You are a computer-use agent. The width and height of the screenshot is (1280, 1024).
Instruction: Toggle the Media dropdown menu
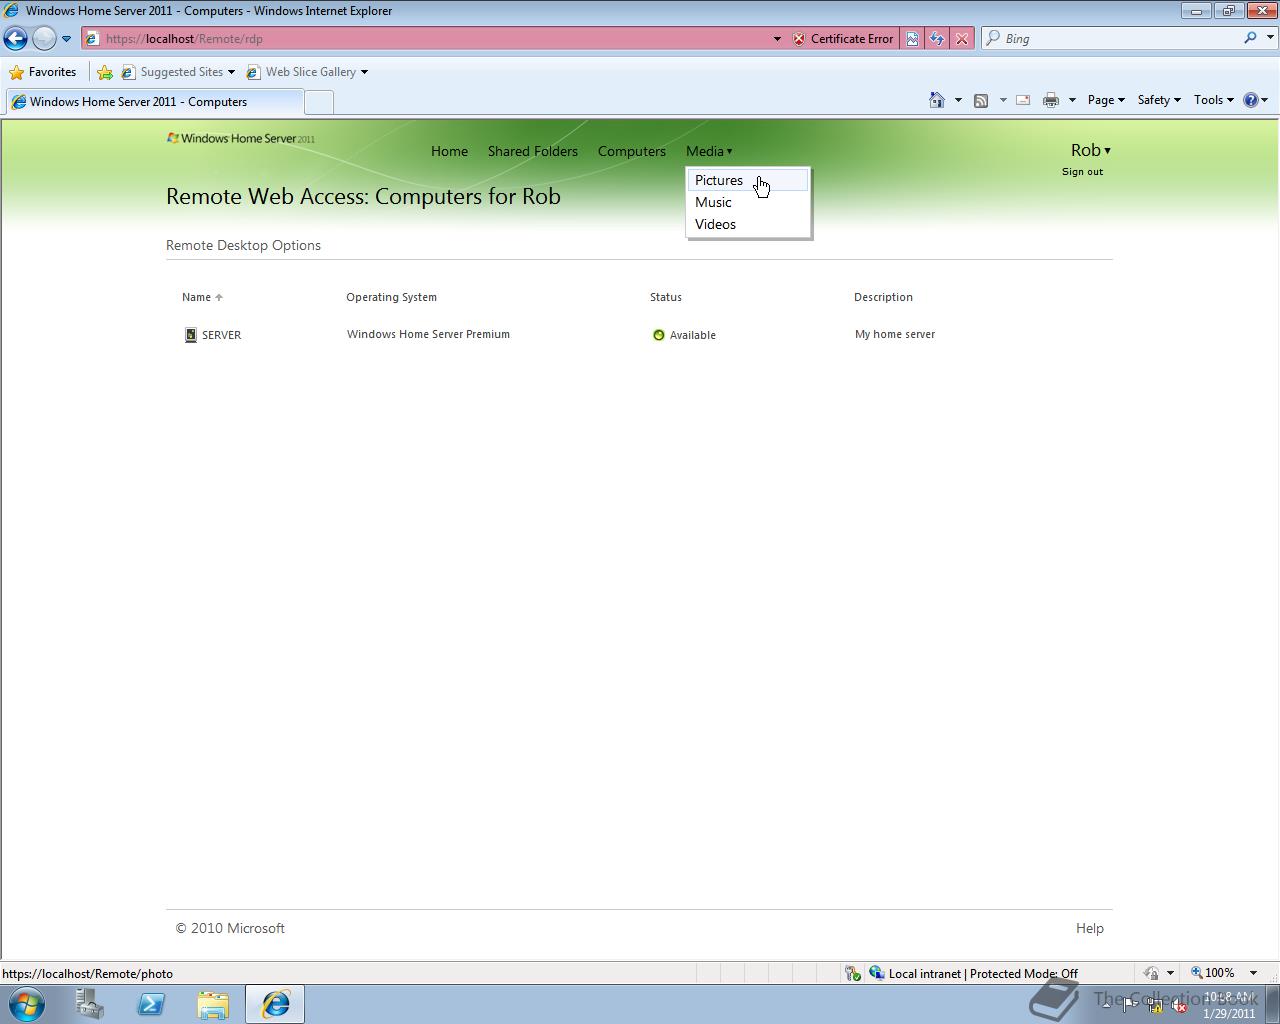coord(709,151)
